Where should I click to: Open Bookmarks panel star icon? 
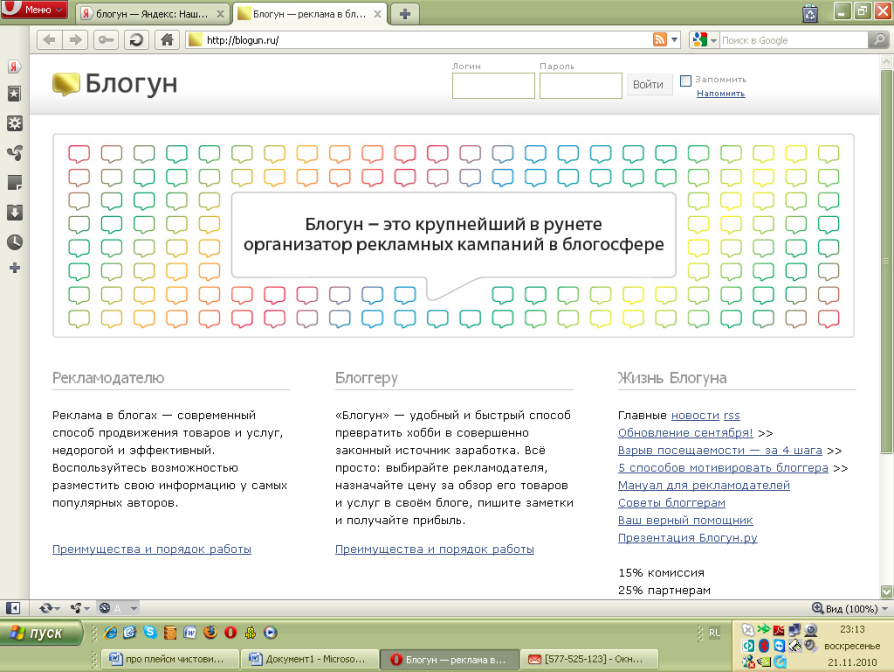pos(14,94)
